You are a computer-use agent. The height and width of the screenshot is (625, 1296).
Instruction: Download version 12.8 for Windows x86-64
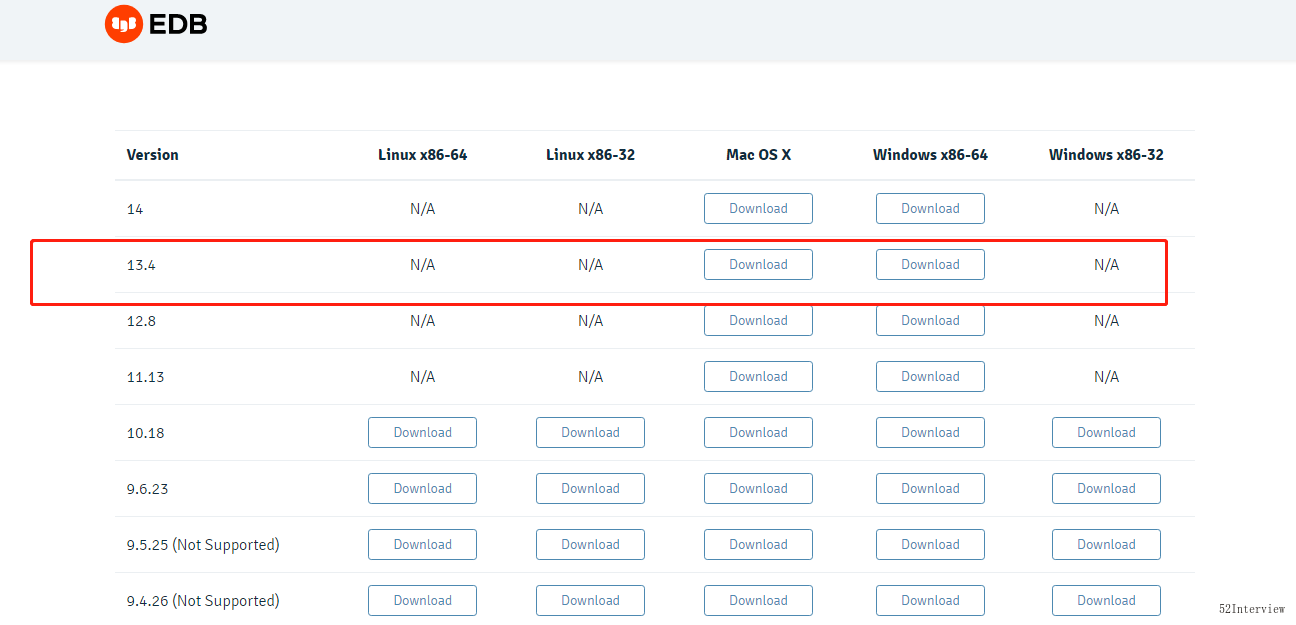coord(930,321)
